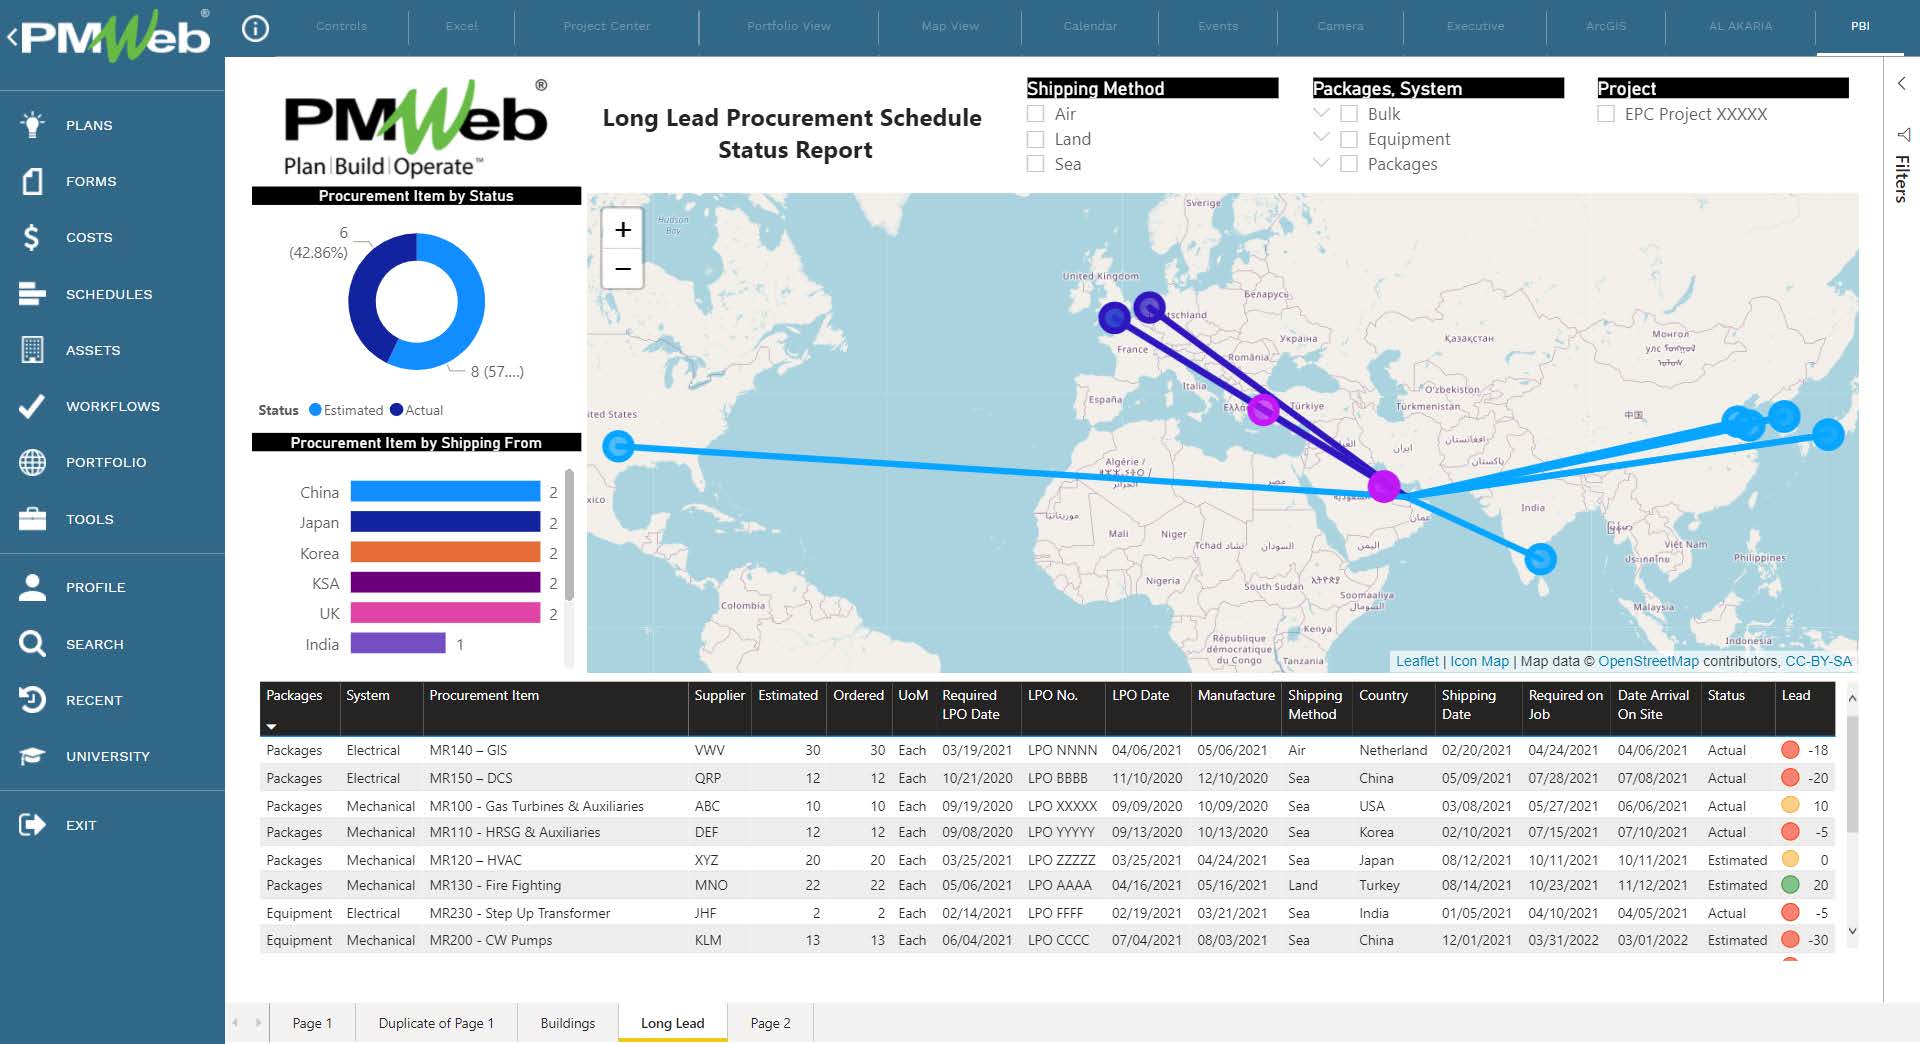The image size is (1920, 1044).
Task: Check the Sea shipping method box
Action: pyautogui.click(x=1036, y=164)
